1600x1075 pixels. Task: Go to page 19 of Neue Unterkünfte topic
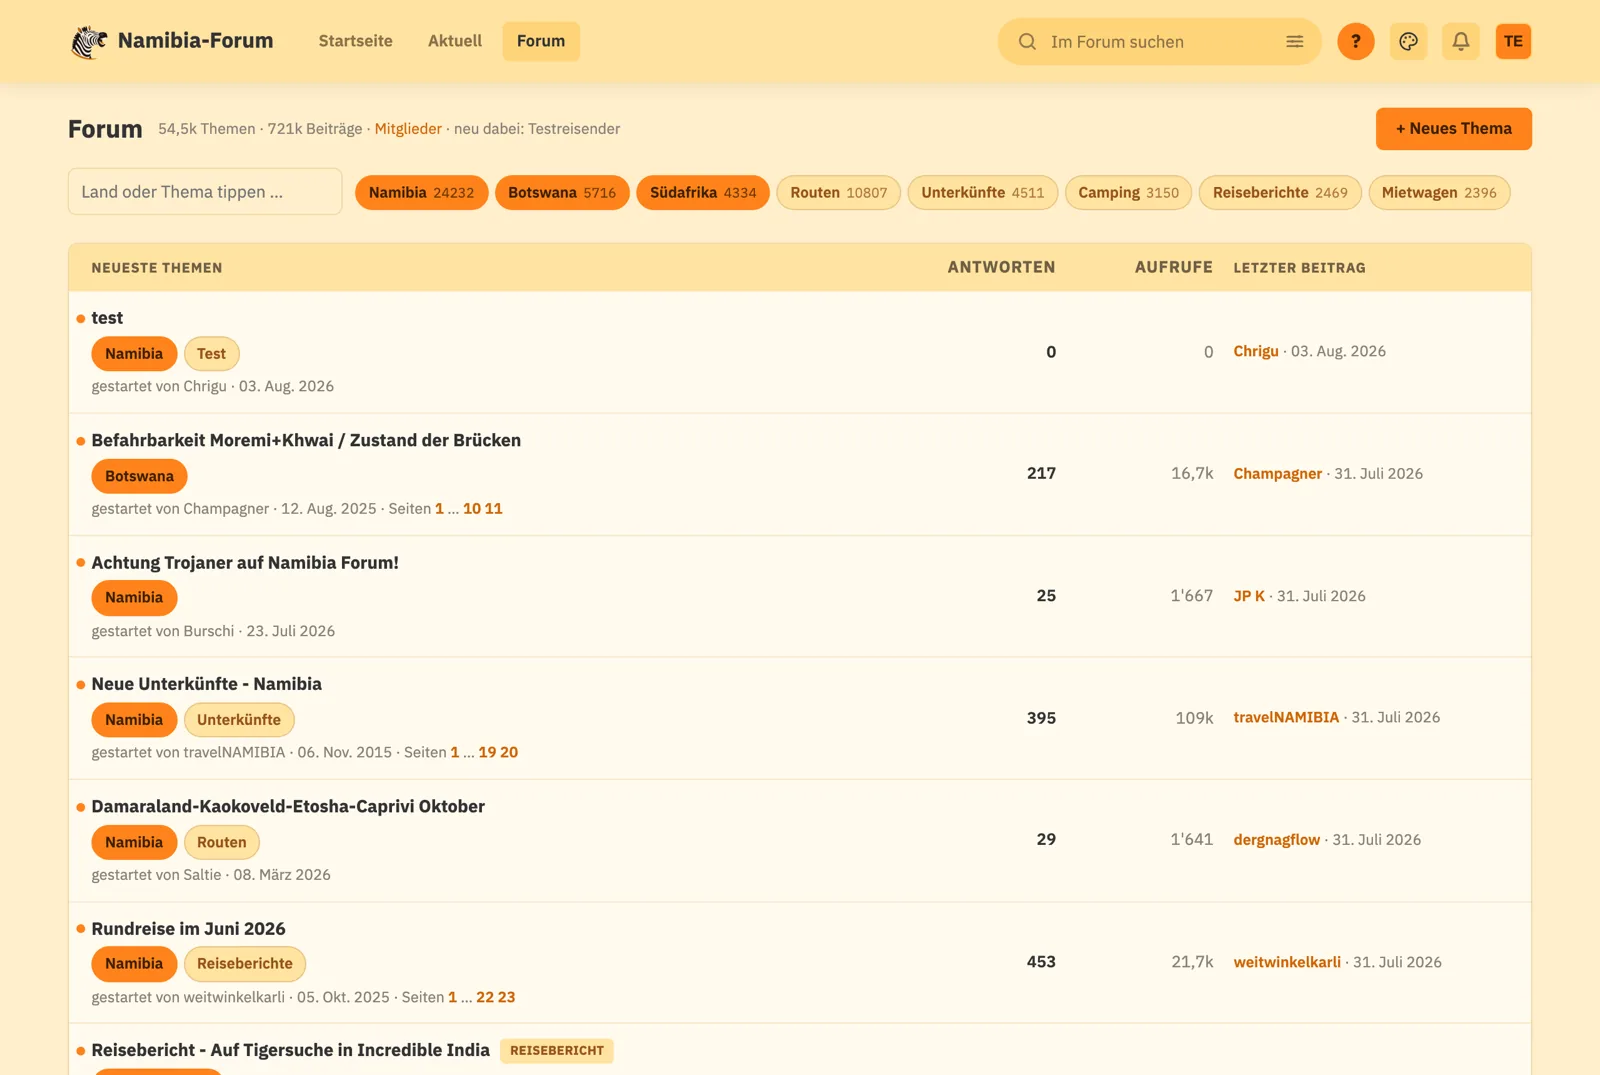[x=487, y=753]
